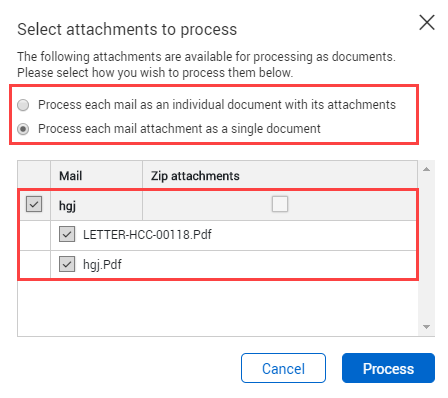The height and width of the screenshot is (398, 448).
Task: Click the hgj mail name cell
Action: tap(96, 205)
